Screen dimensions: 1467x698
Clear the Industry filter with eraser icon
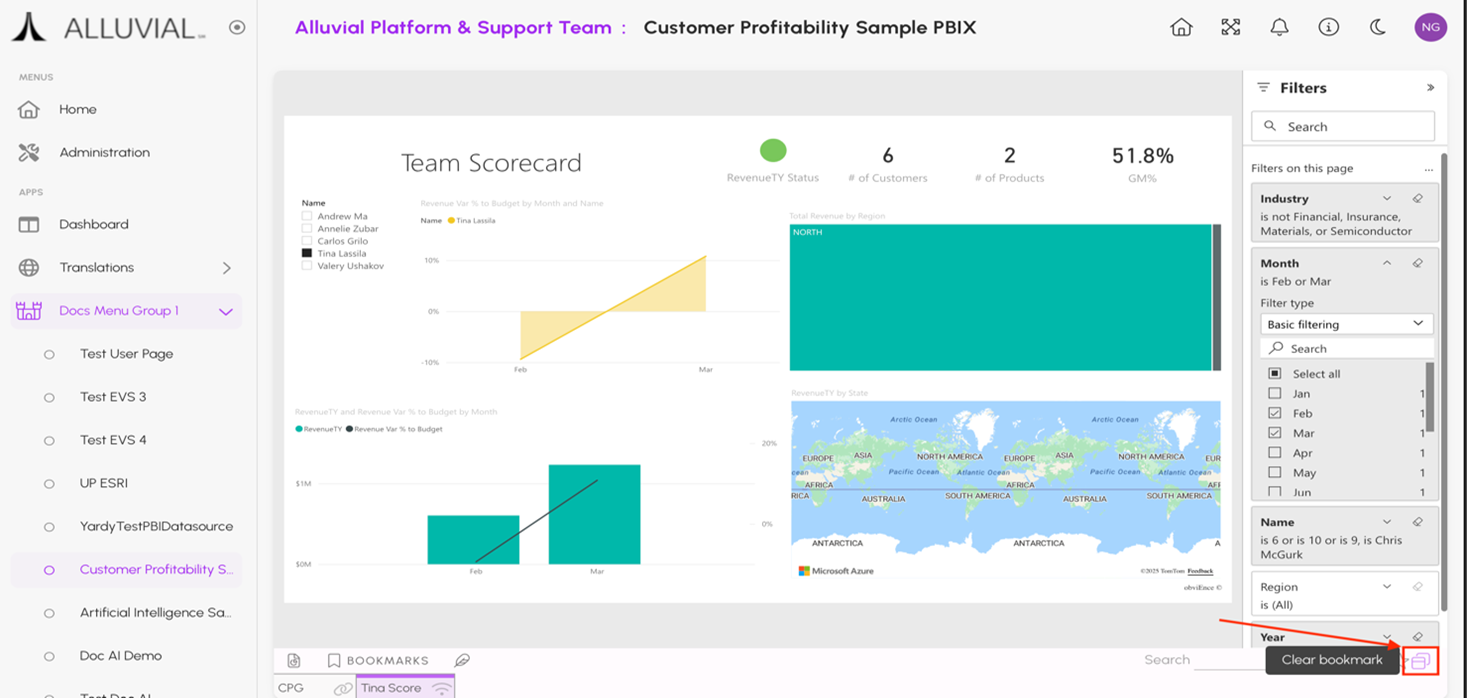click(1417, 199)
